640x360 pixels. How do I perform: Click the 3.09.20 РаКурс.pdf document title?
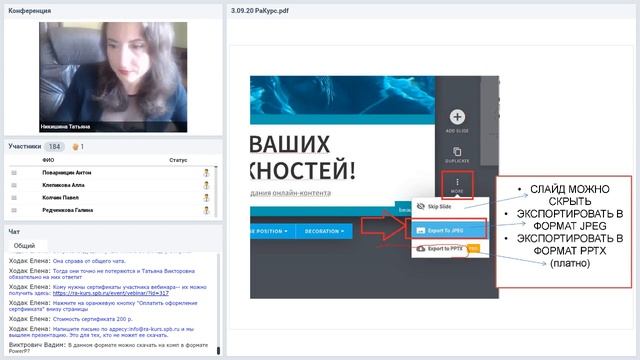(260, 11)
